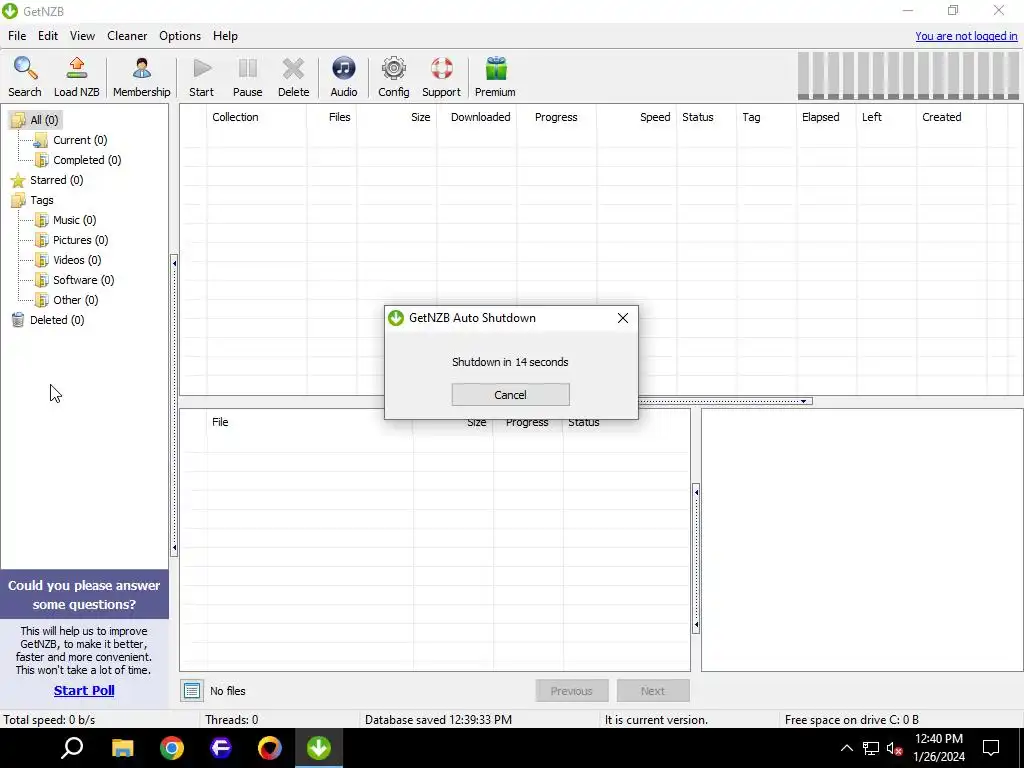Select Current (0) in the tree

pyautogui.click(x=80, y=140)
